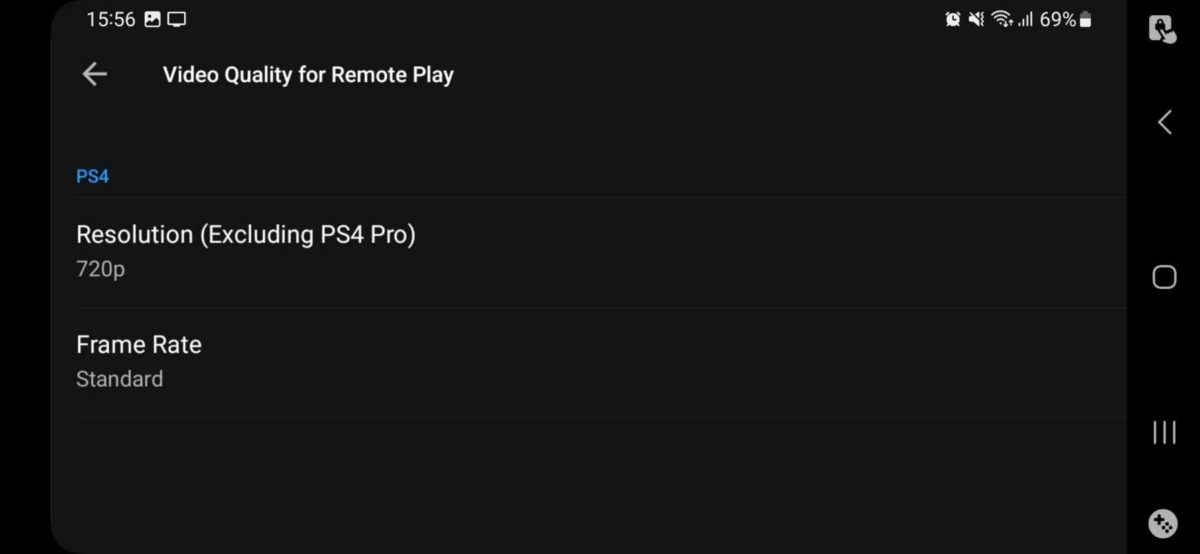Tap the cellular signal bars icon
This screenshot has height=554, width=1200.
(1025, 19)
